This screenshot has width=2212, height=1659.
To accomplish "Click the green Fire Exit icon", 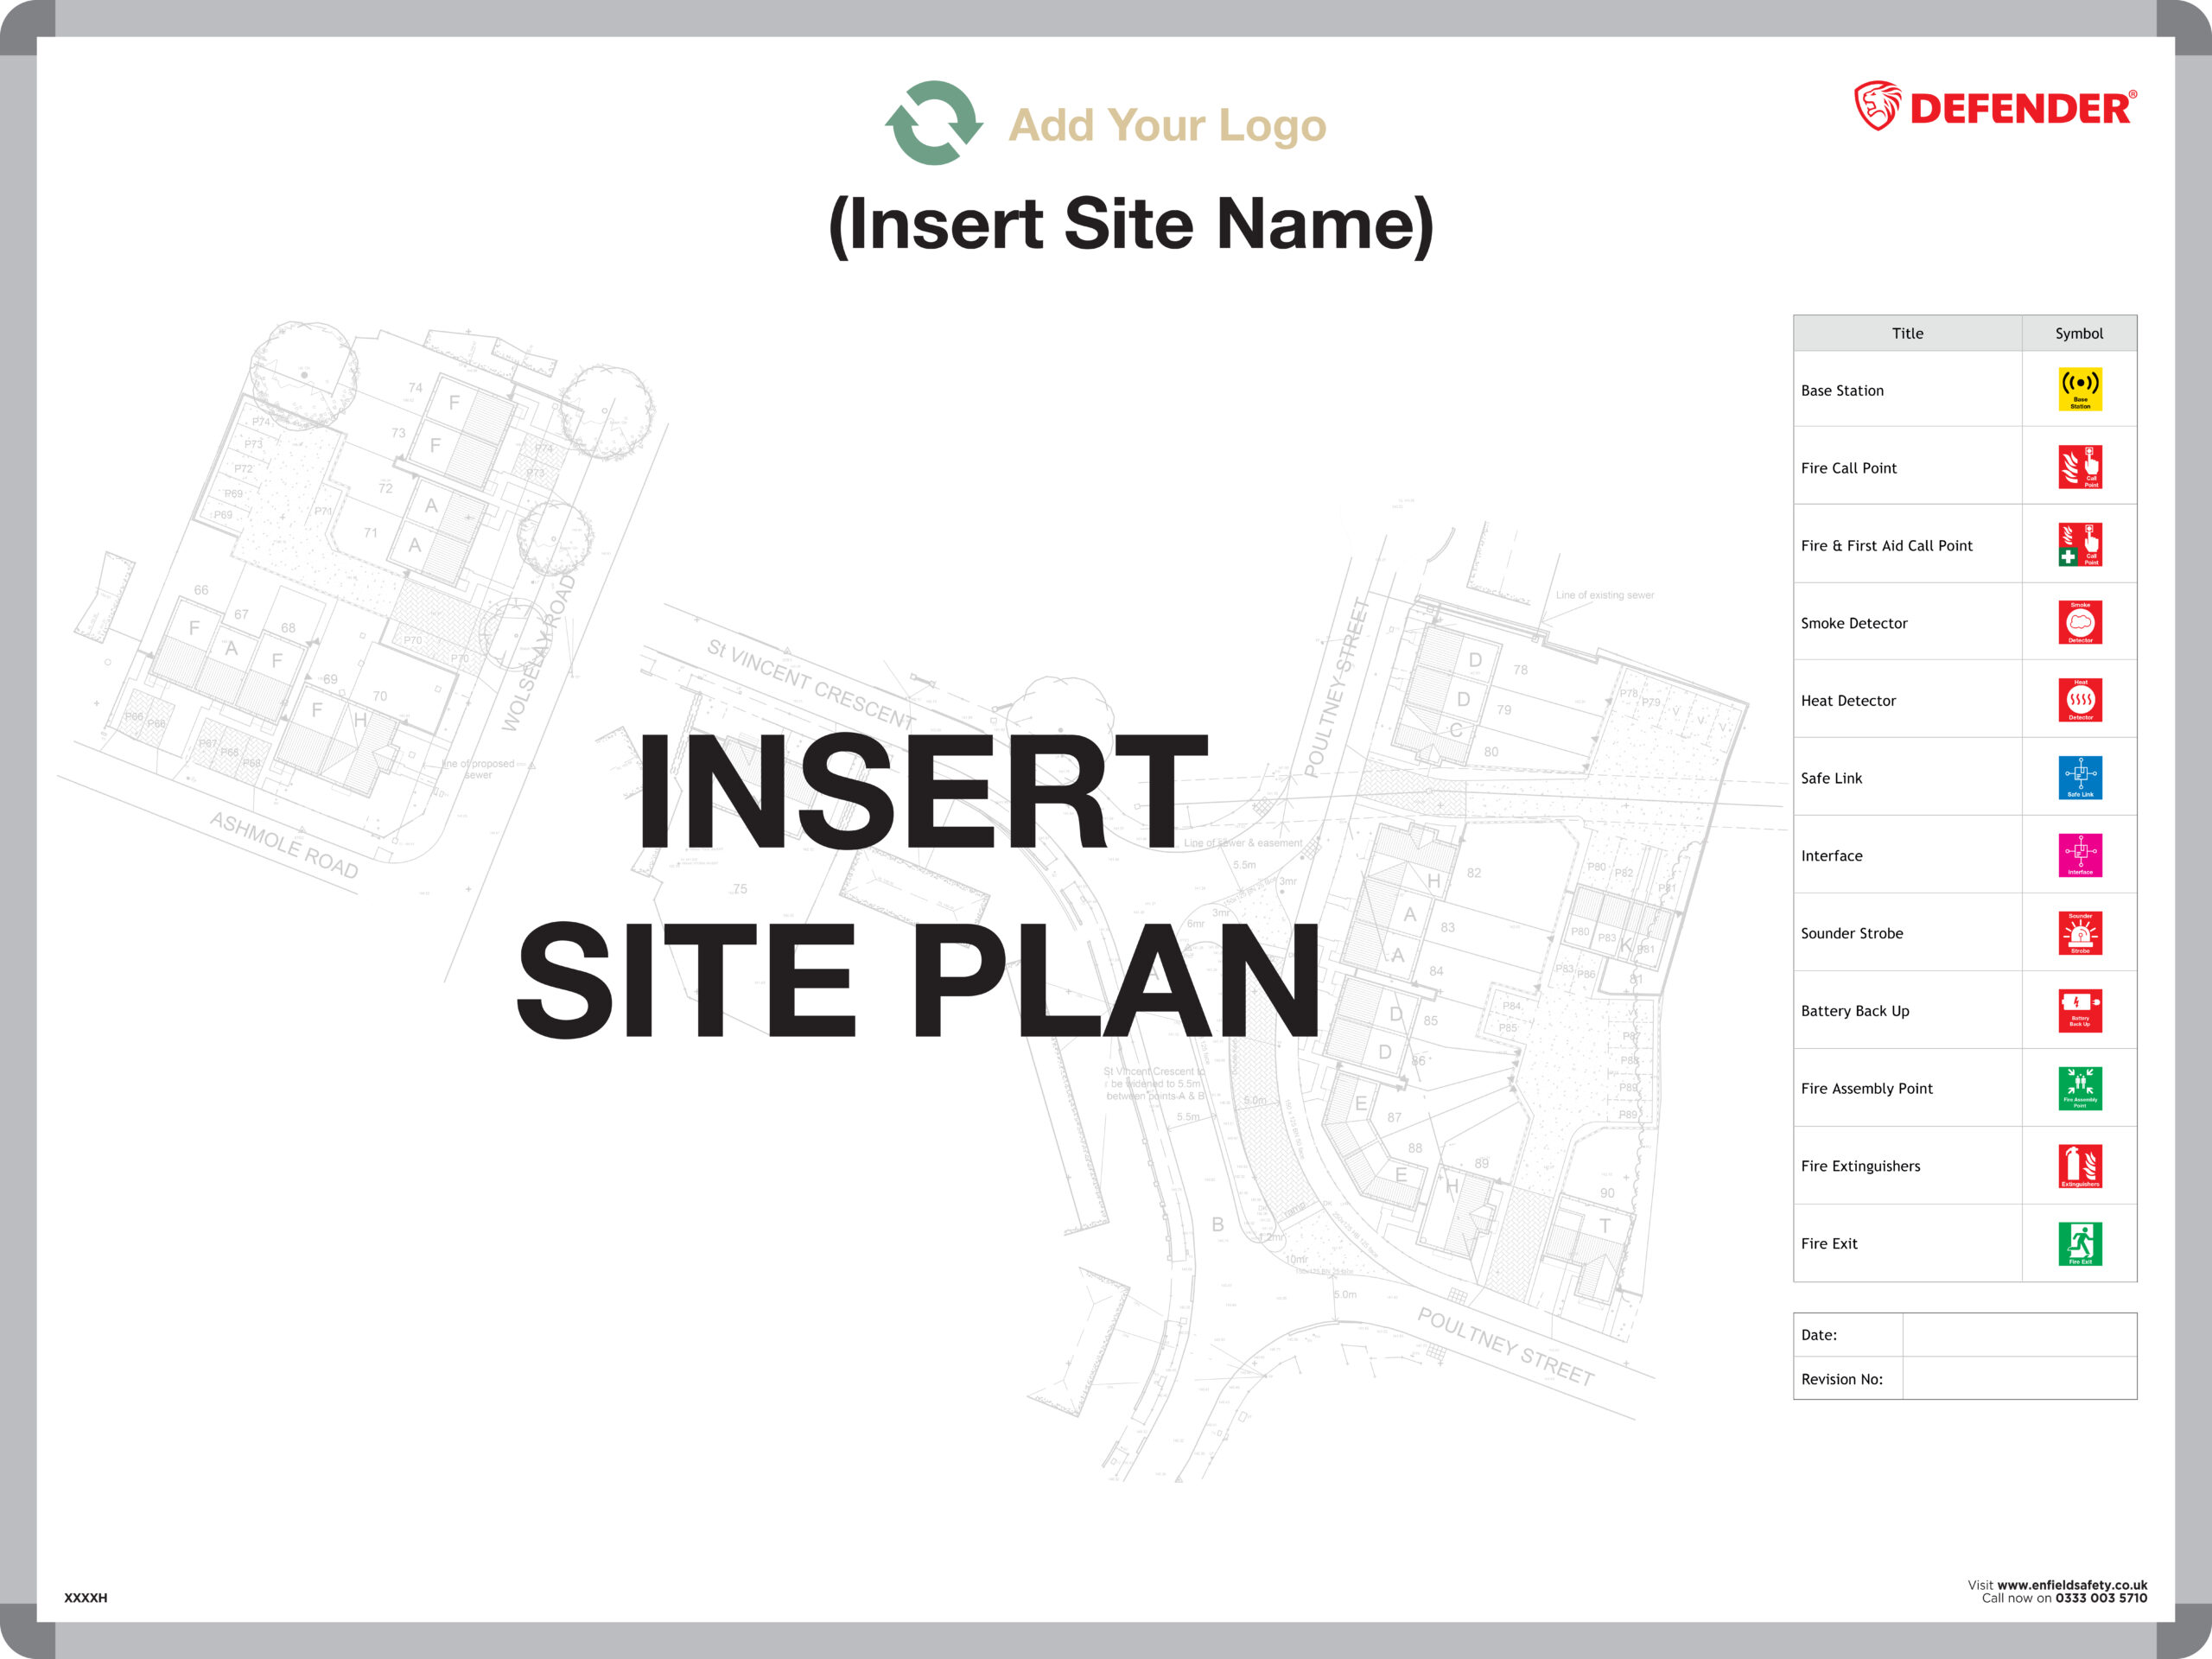I will click(x=2080, y=1243).
